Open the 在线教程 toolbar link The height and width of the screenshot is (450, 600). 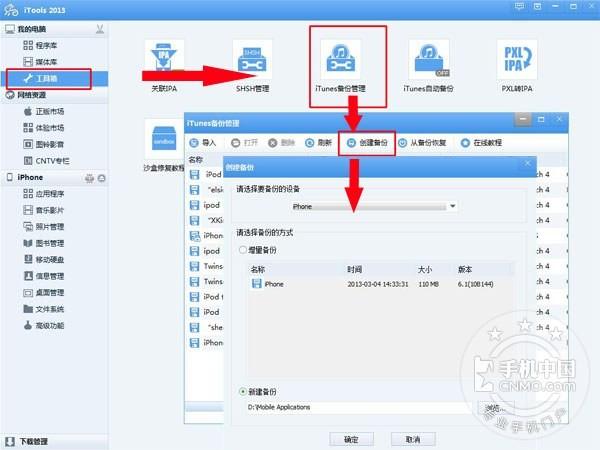pyautogui.click(x=481, y=143)
